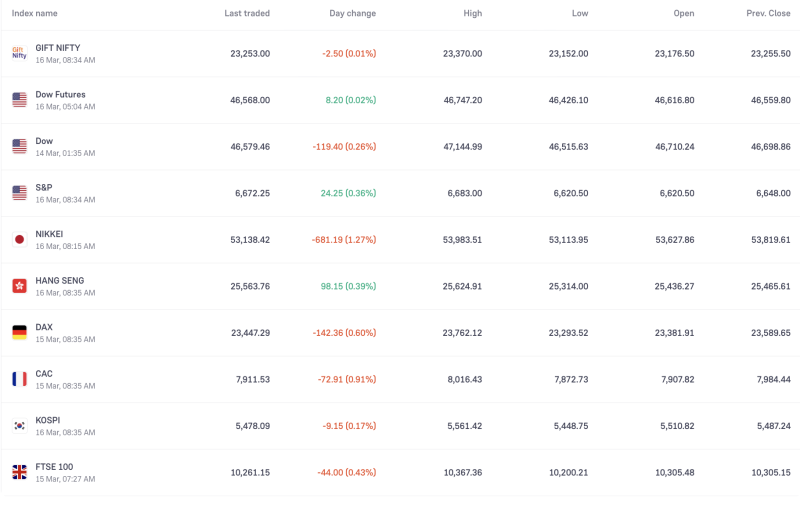Open the GIFT NIFTY index link
Image resolution: width=800 pixels, height=505 pixels.
(58, 48)
